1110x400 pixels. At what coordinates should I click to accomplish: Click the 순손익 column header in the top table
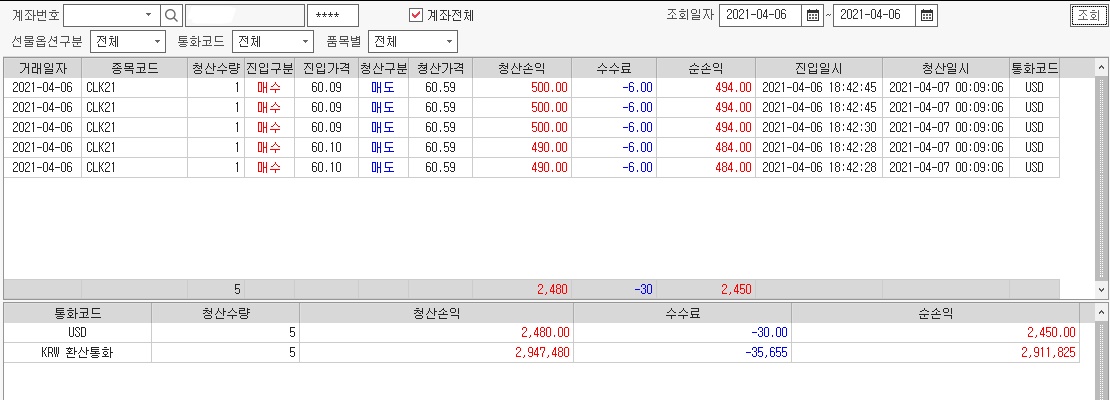(706, 67)
